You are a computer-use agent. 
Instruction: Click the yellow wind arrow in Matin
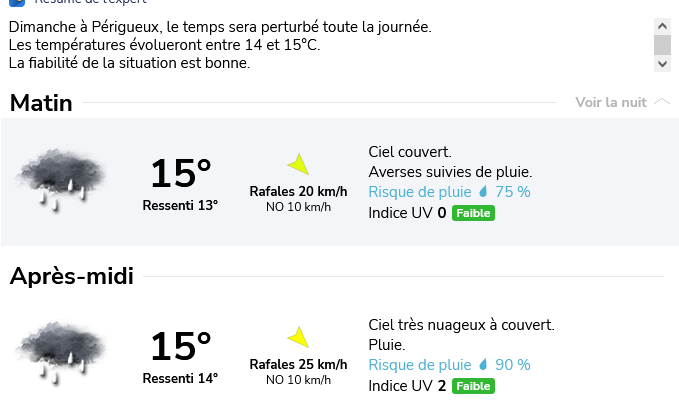298,165
